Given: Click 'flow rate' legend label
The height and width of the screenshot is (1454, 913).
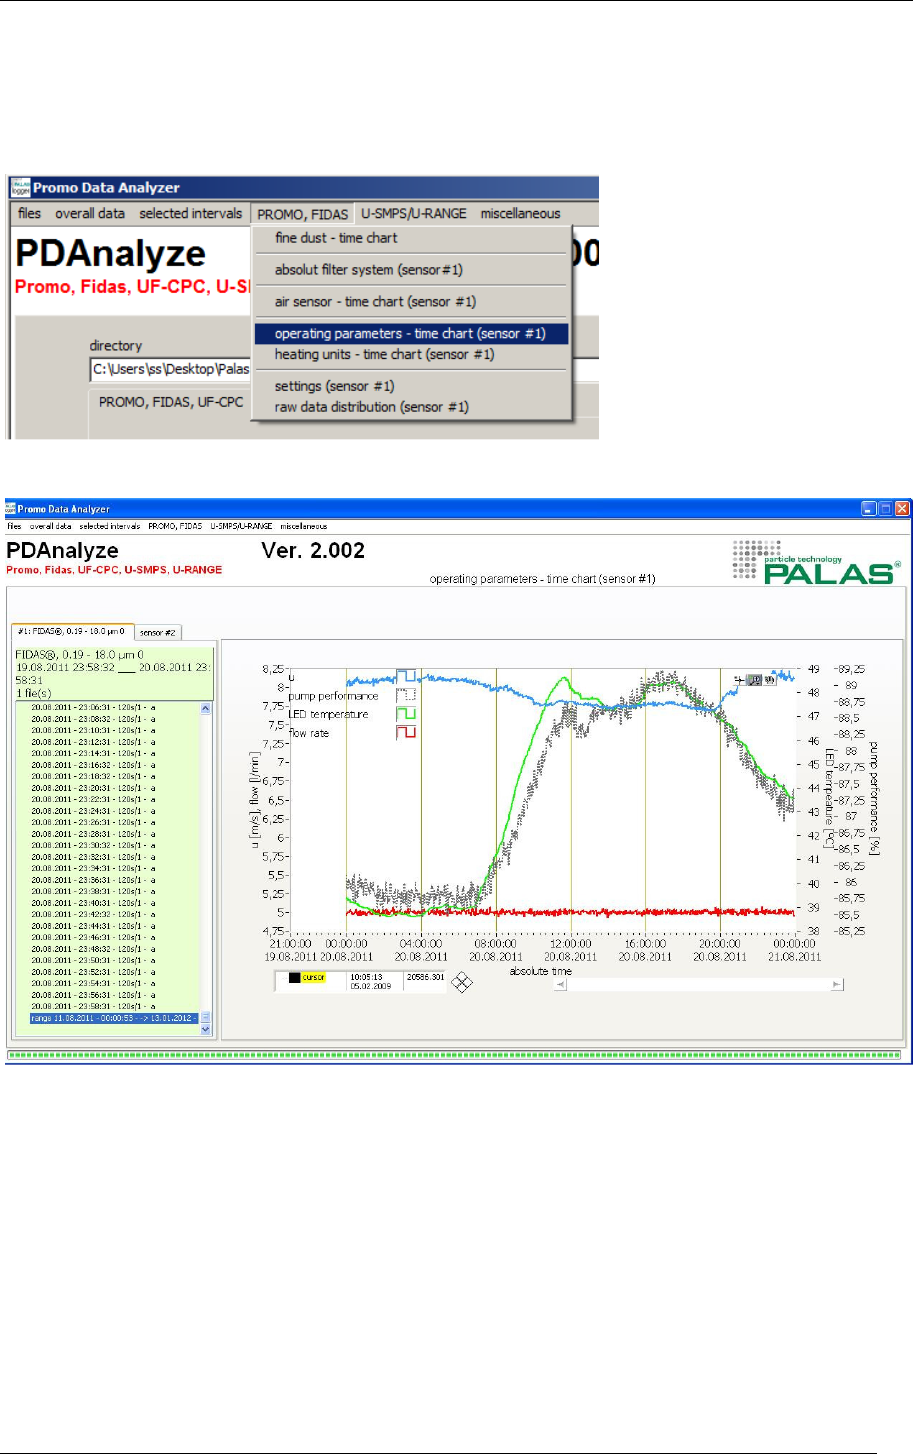Looking at the screenshot, I should pyautogui.click(x=309, y=733).
